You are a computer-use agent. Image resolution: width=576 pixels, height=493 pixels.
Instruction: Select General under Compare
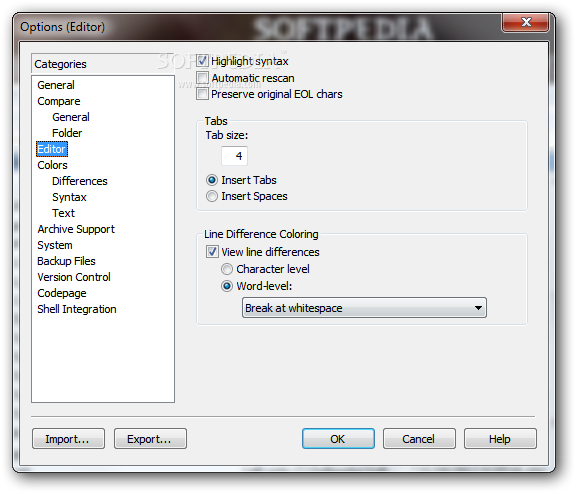pos(71,117)
